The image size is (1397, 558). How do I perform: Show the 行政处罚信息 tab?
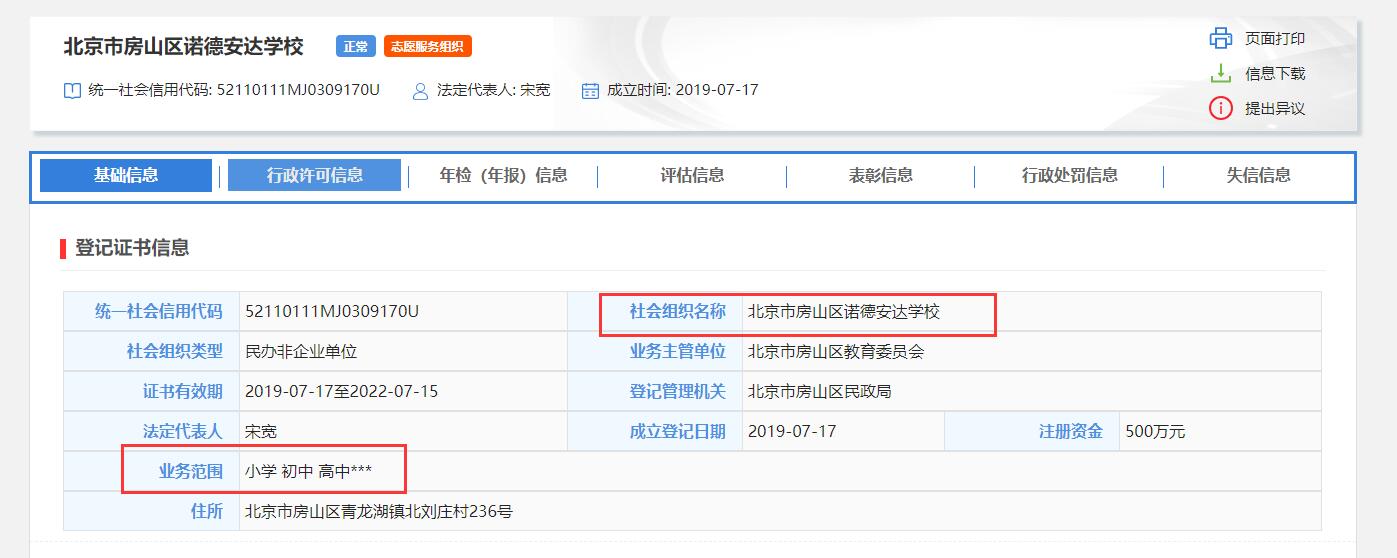click(x=1069, y=175)
